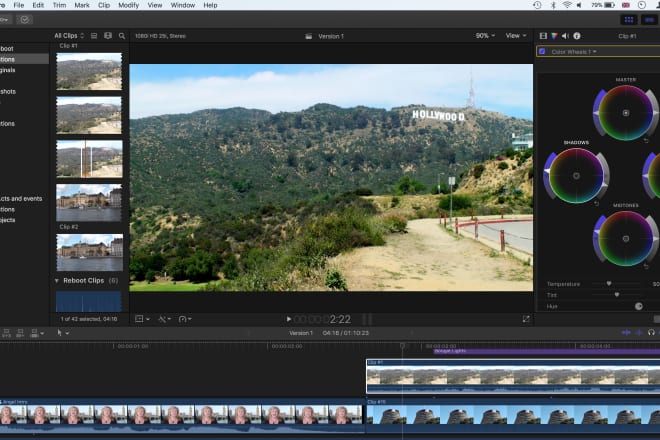Viewport: 660px width, 440px height.
Task: Select Angel Intro clip in timeline
Action: [x=182, y=416]
